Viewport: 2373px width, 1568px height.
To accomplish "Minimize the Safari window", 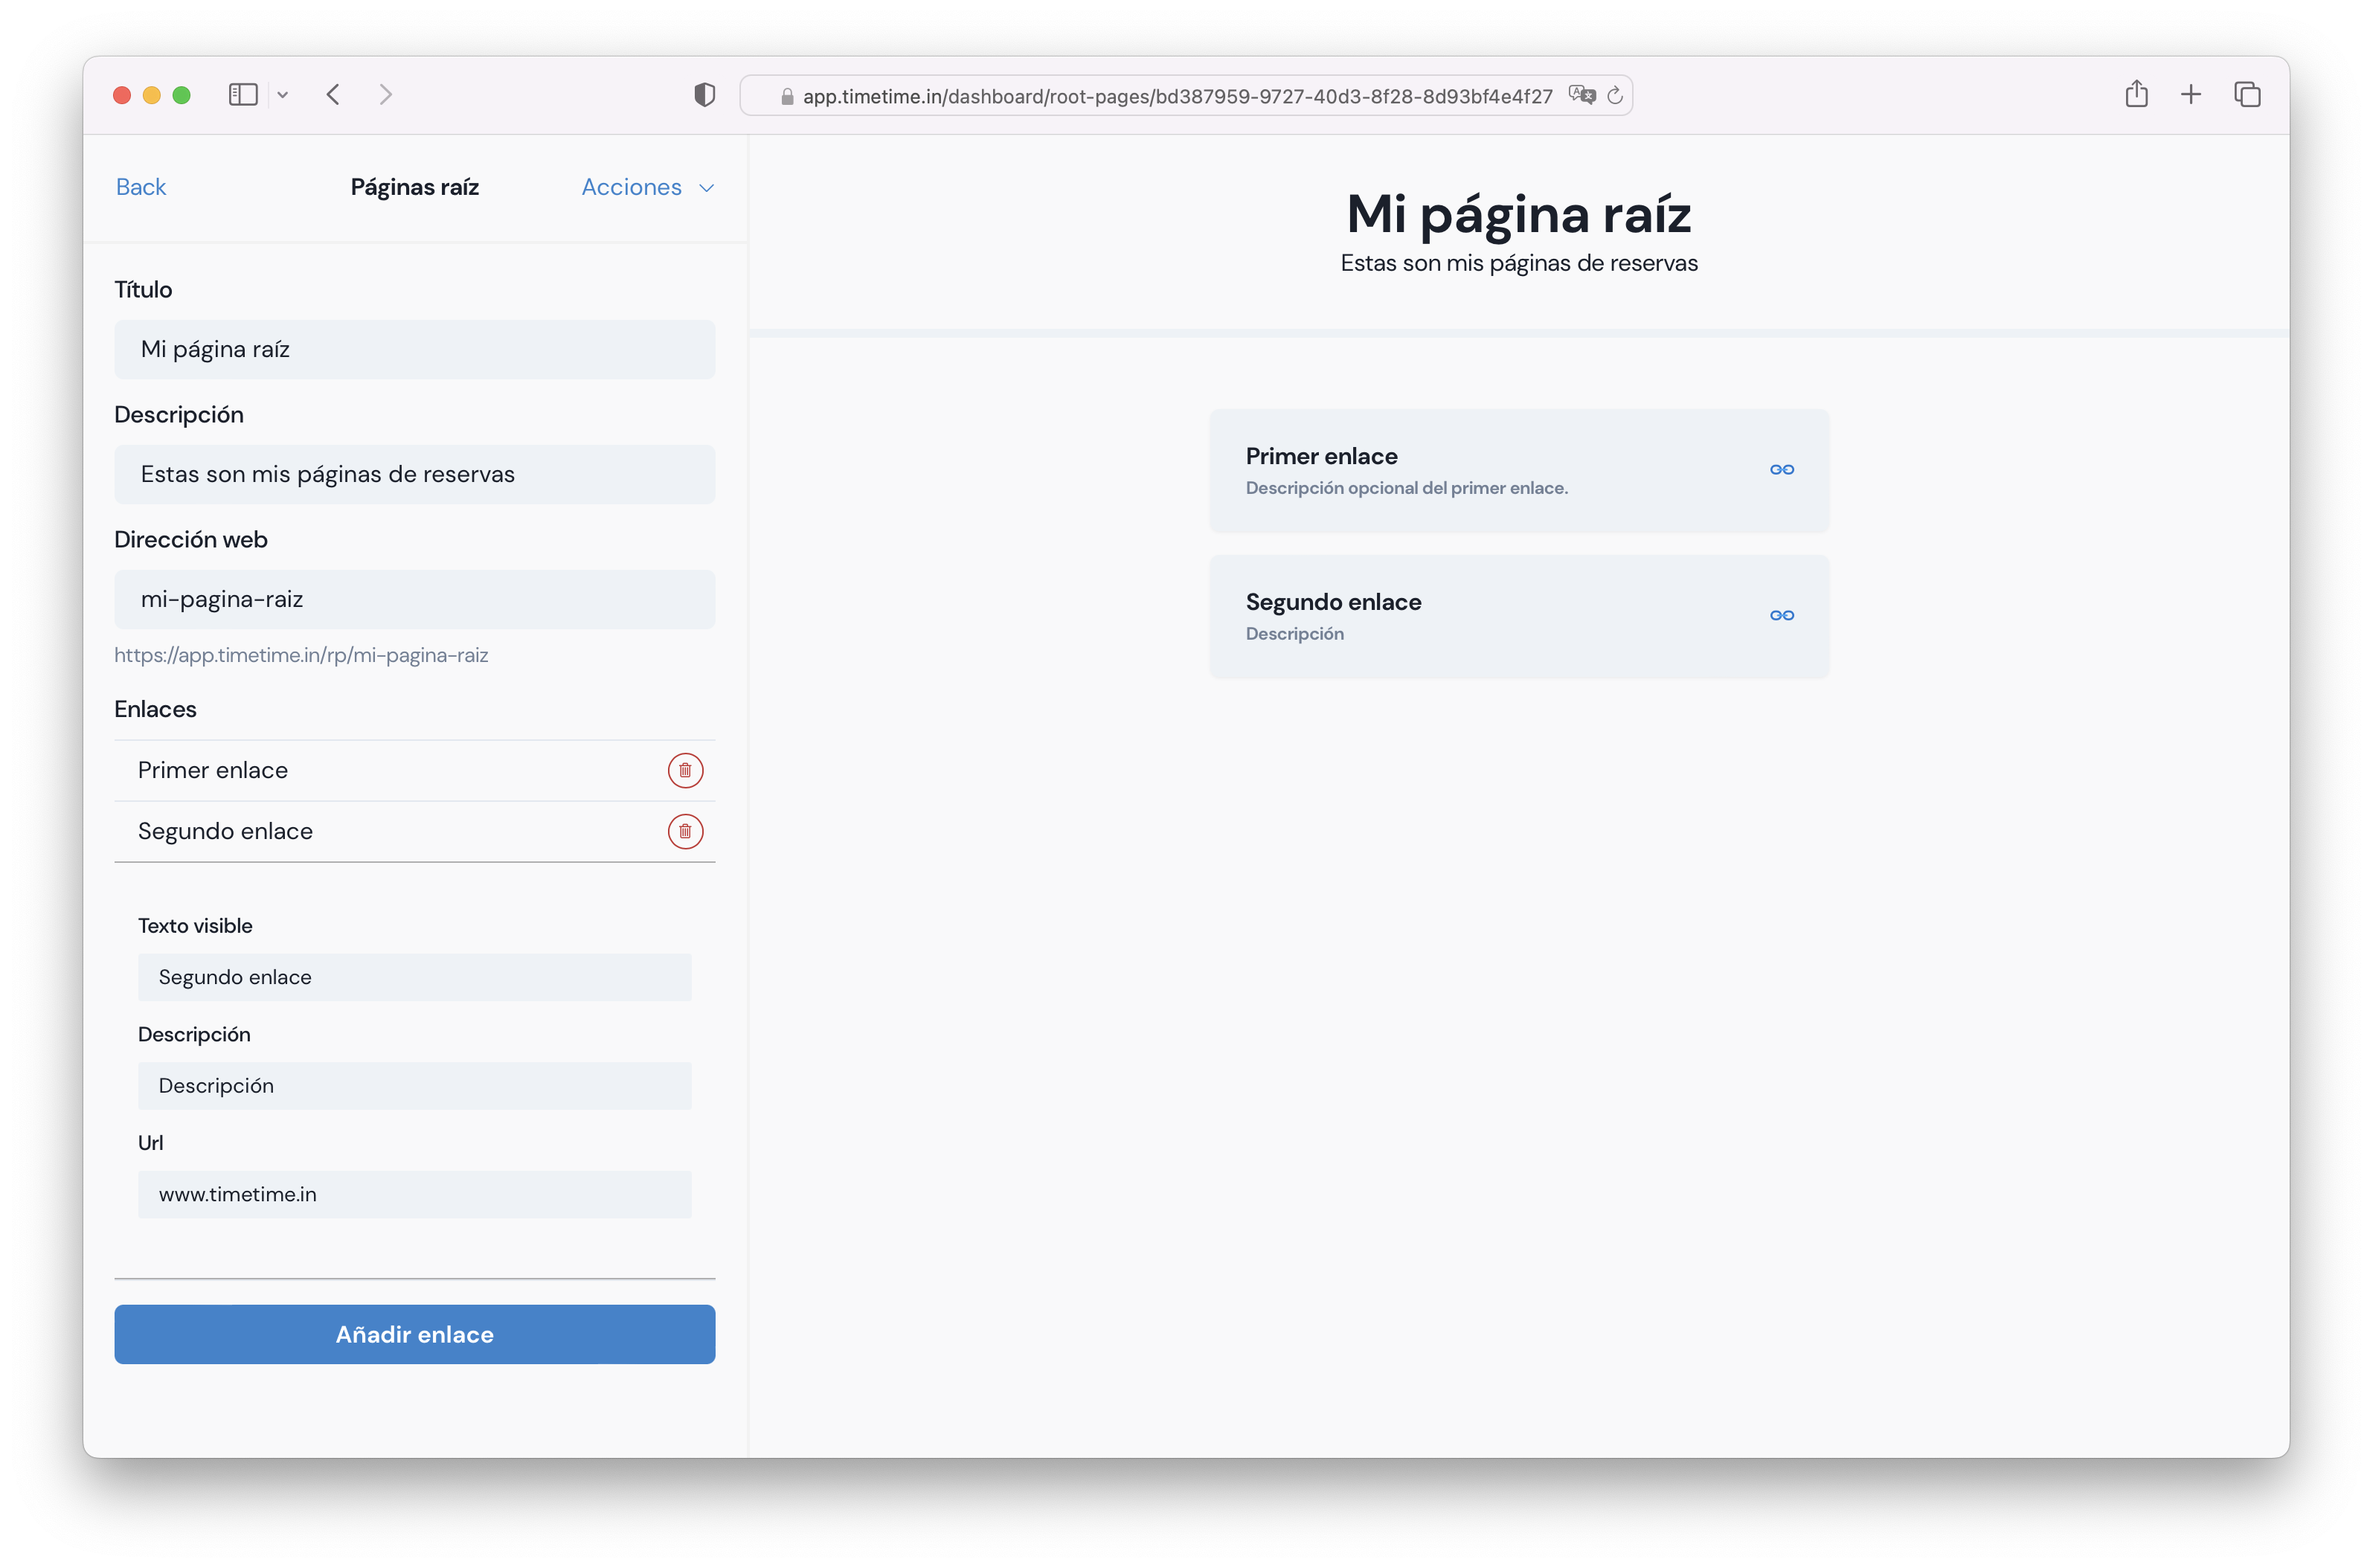I will [152, 95].
